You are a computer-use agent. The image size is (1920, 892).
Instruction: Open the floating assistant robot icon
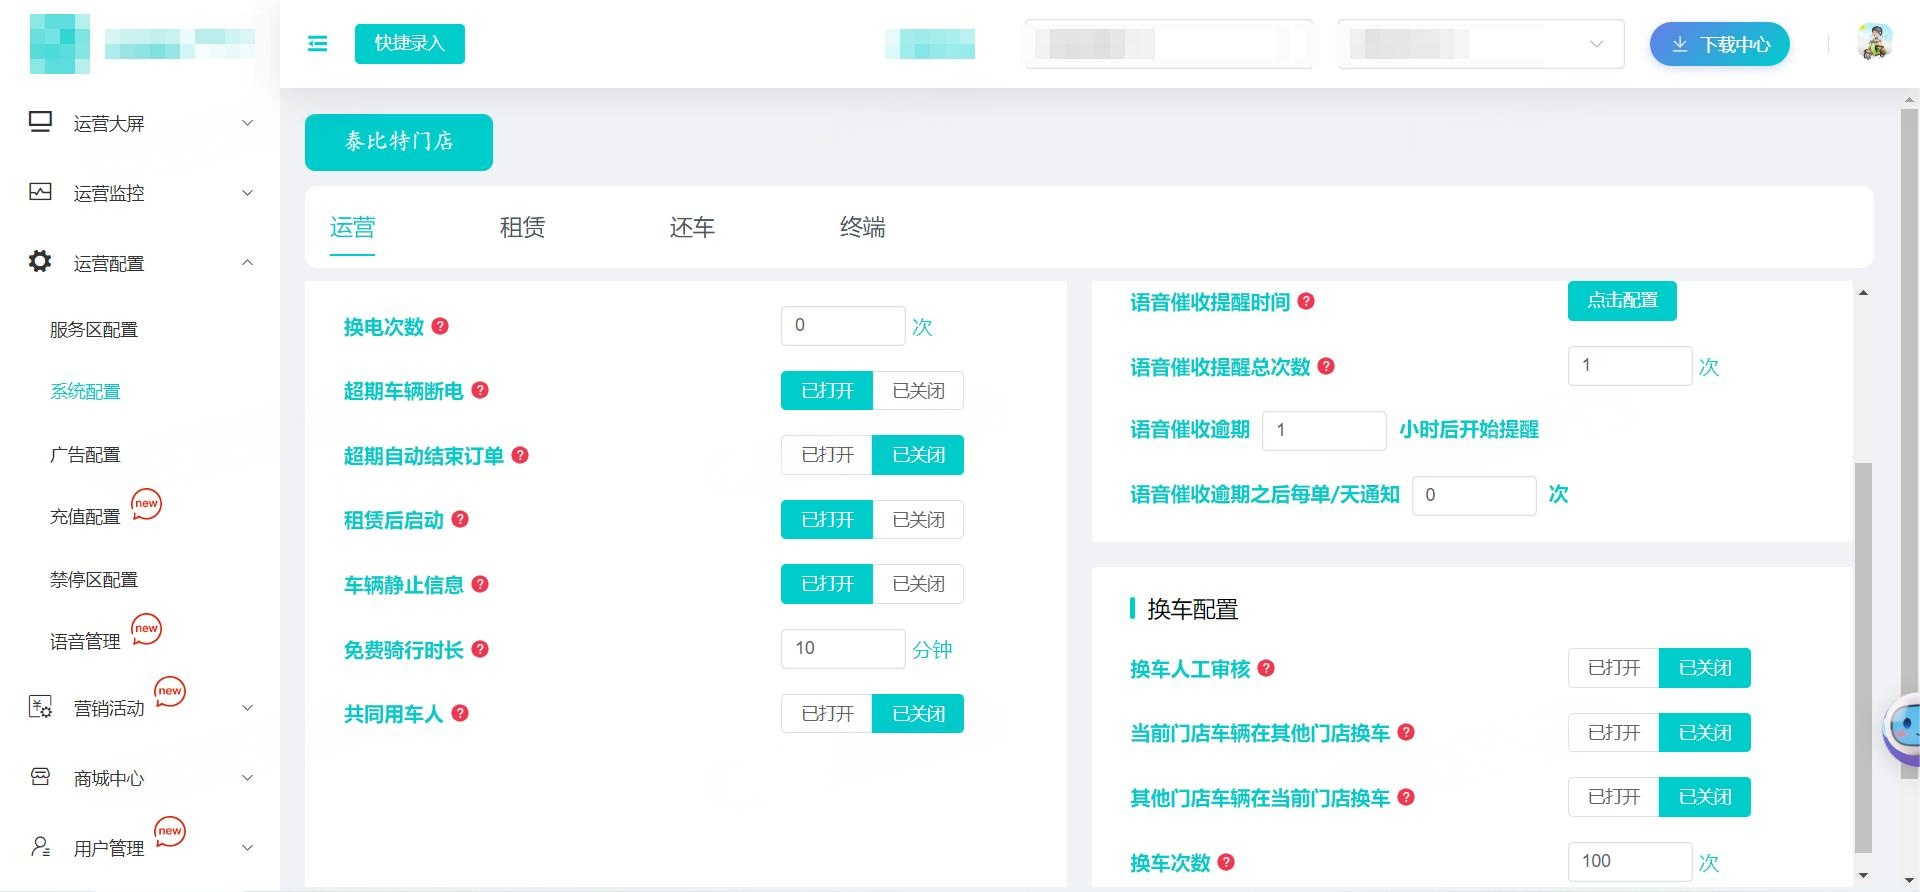click(x=1902, y=730)
